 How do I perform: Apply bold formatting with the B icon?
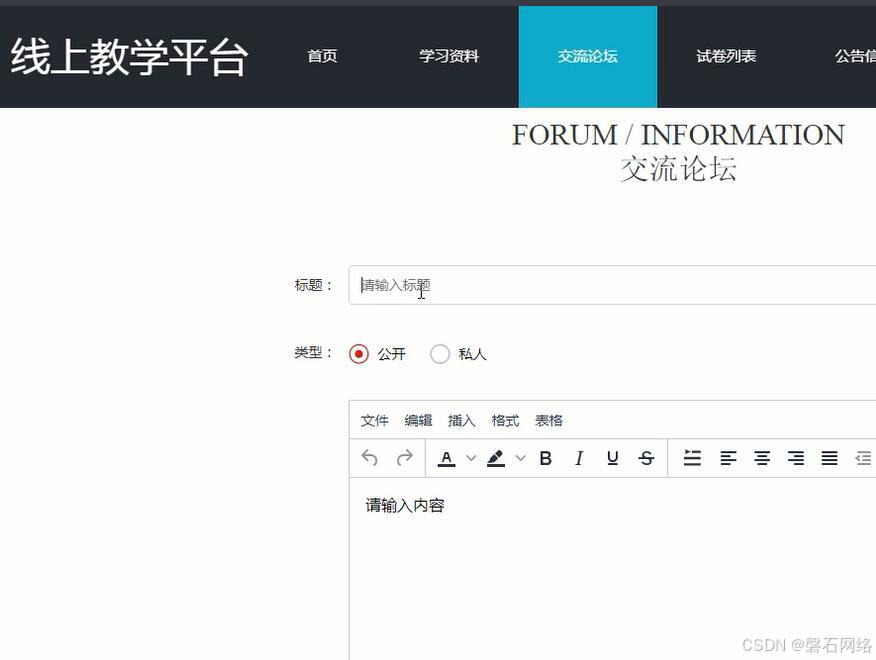pos(545,458)
